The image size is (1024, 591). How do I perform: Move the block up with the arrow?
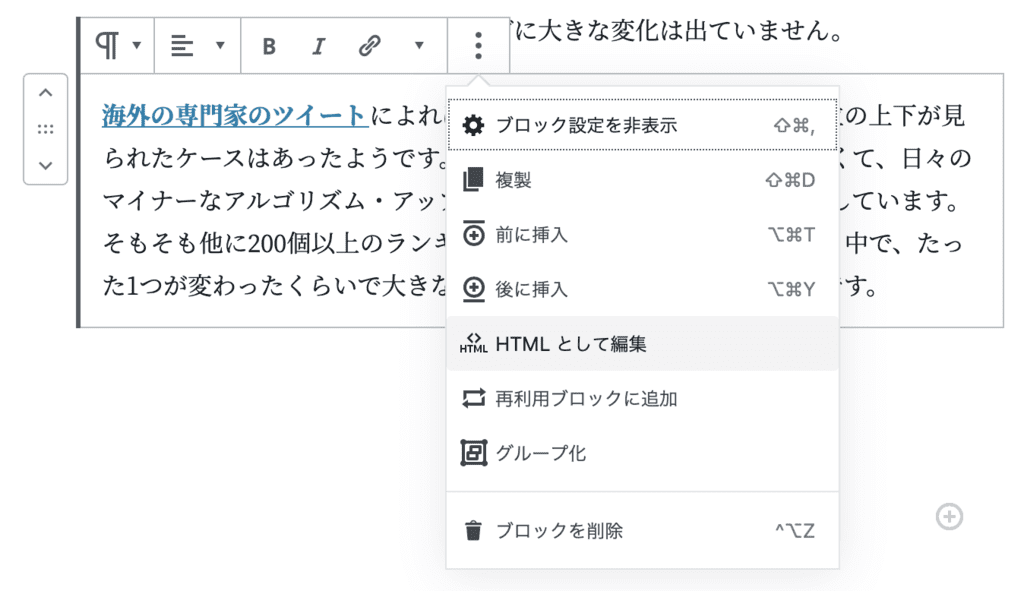pyautogui.click(x=45, y=91)
